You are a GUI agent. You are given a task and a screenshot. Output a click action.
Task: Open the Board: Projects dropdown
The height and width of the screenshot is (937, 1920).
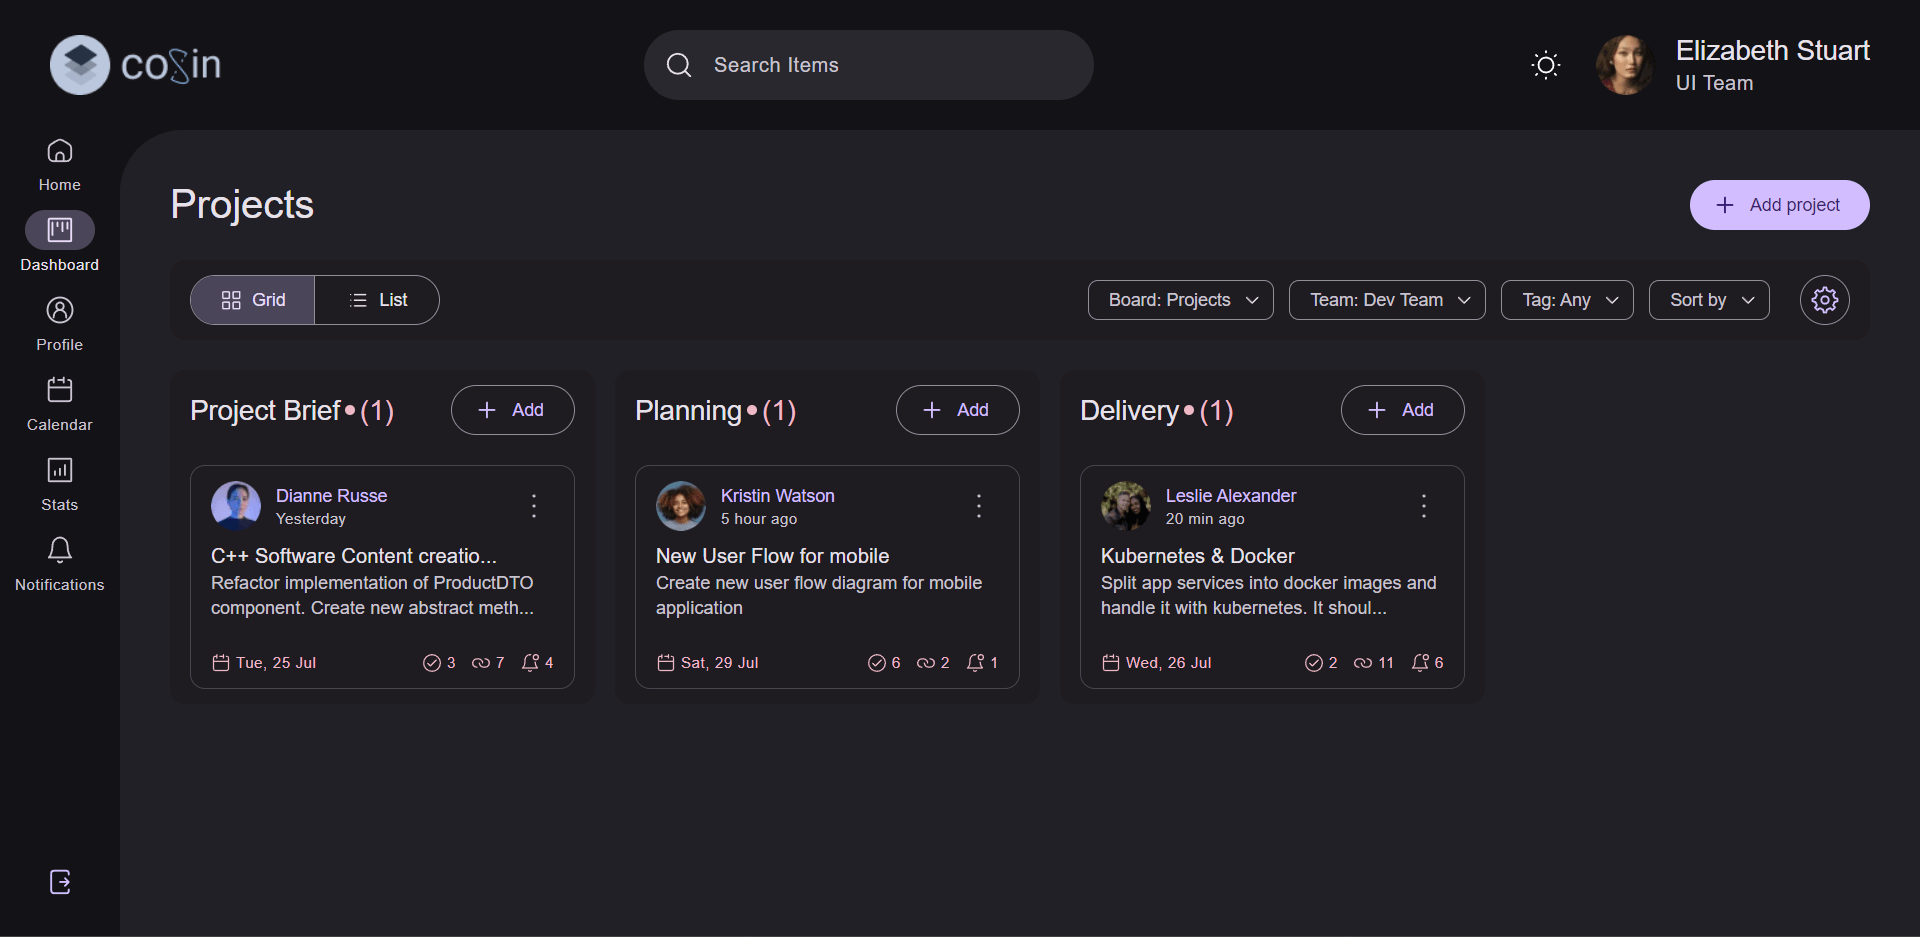click(1180, 300)
